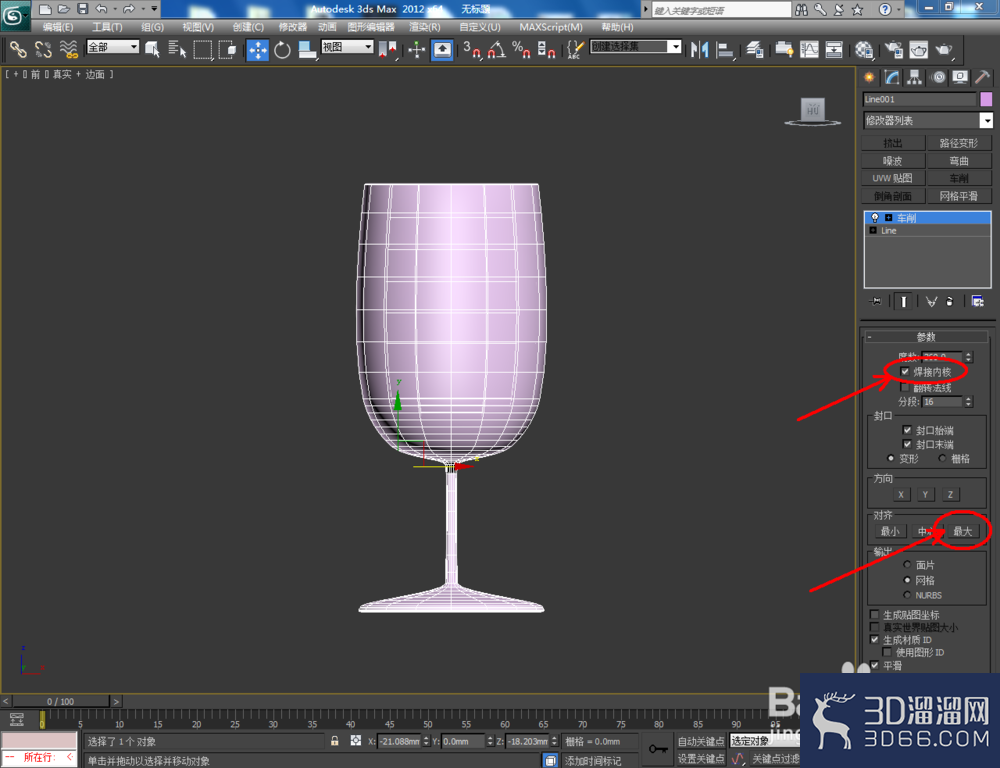Expand the 车削 modifier sub-objects

(888, 218)
